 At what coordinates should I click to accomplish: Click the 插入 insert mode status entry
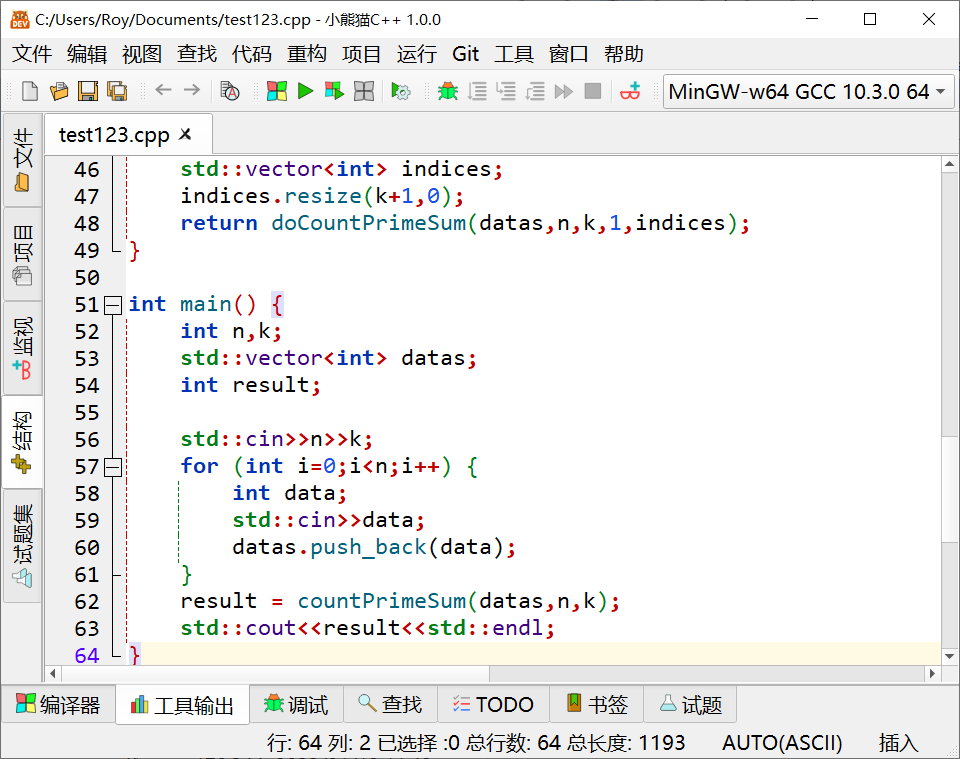(x=898, y=743)
